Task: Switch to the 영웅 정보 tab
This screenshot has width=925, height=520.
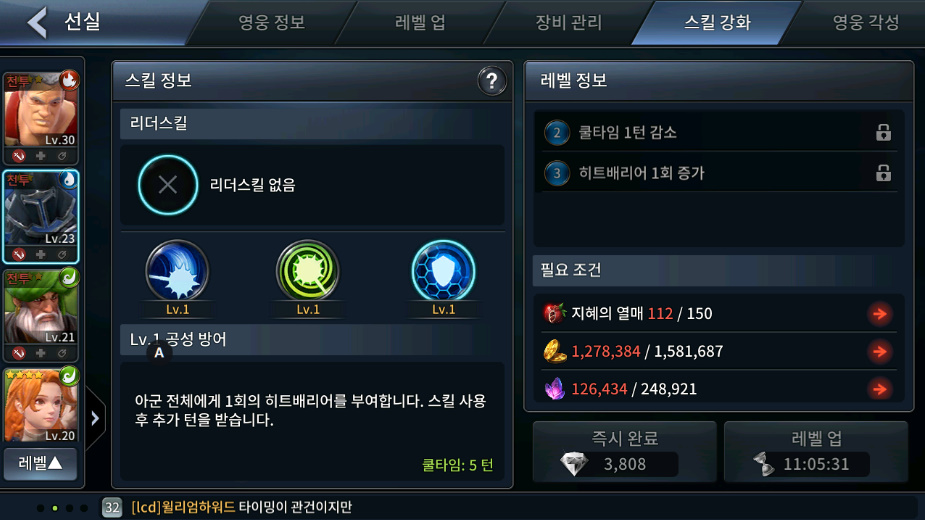Action: point(271,22)
